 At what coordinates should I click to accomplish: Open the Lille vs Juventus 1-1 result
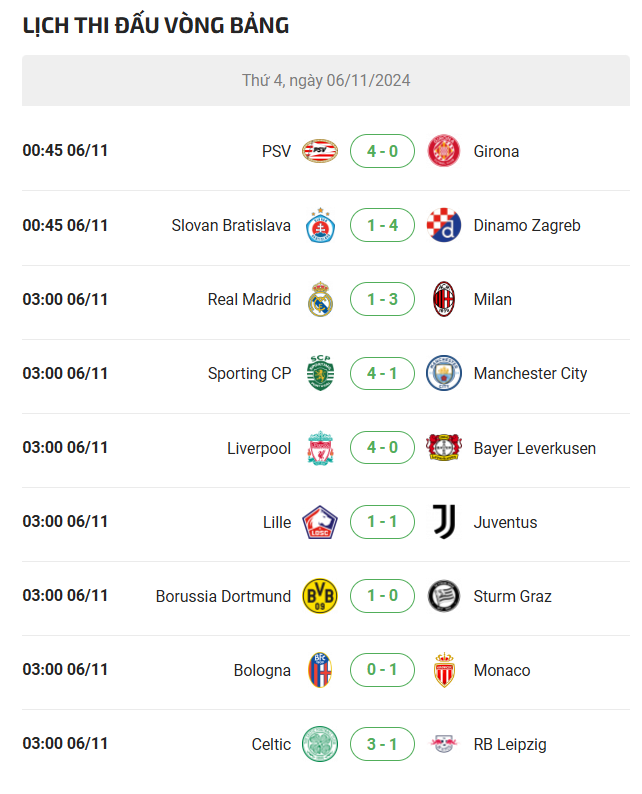382,522
